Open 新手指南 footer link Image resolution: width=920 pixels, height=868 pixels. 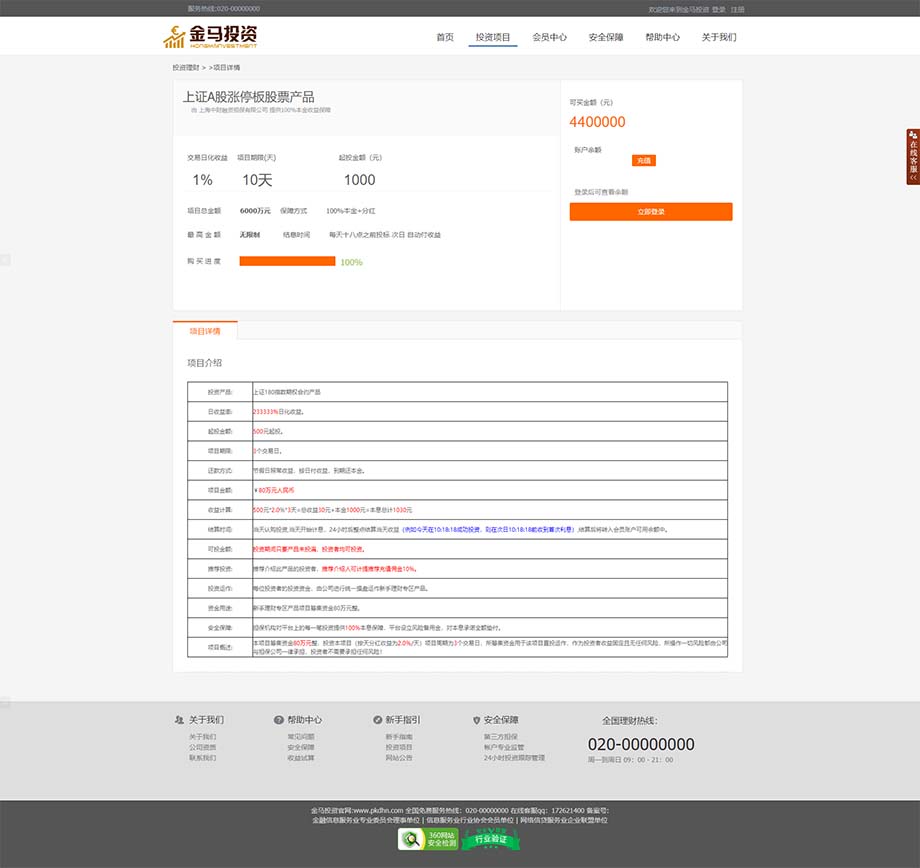pyautogui.click(x=399, y=737)
